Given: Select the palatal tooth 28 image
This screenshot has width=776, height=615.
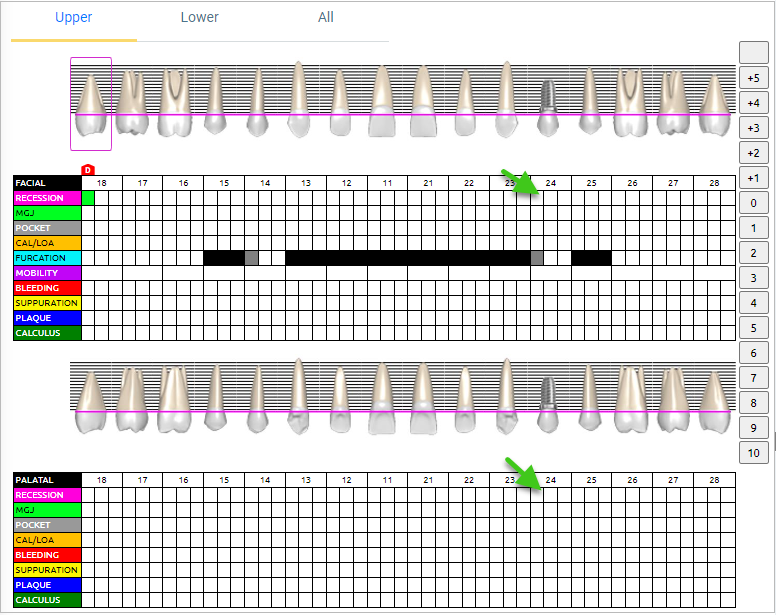Looking at the screenshot, I should pos(715,402).
